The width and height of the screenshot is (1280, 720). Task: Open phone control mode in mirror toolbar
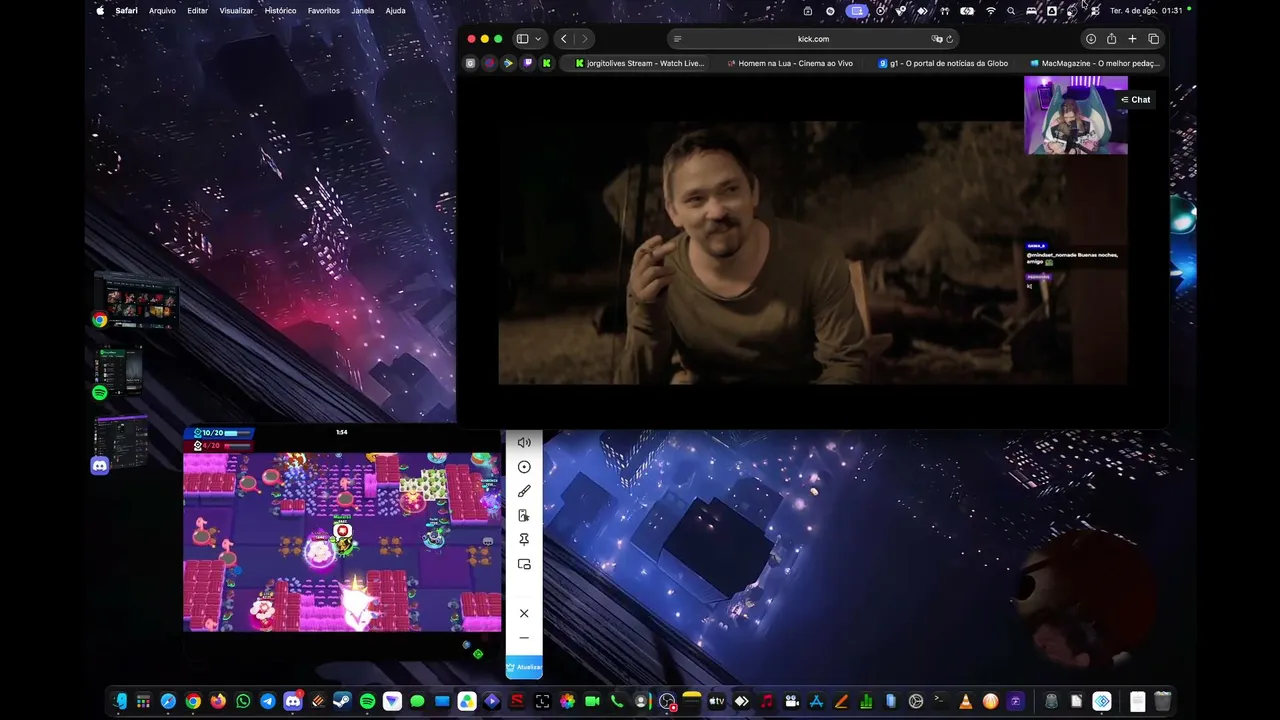524,515
